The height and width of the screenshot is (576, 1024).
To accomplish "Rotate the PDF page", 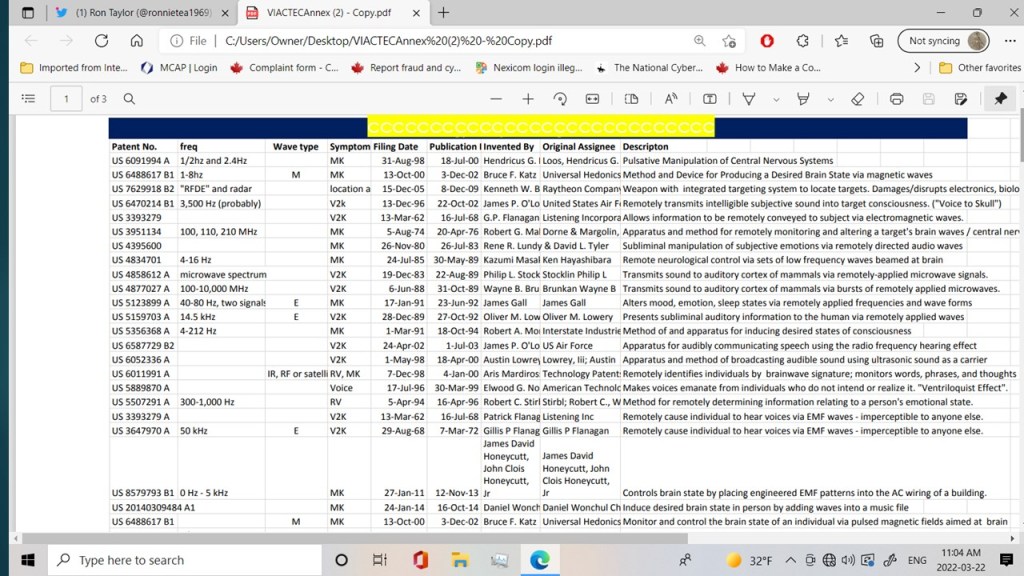I will click(x=560, y=99).
